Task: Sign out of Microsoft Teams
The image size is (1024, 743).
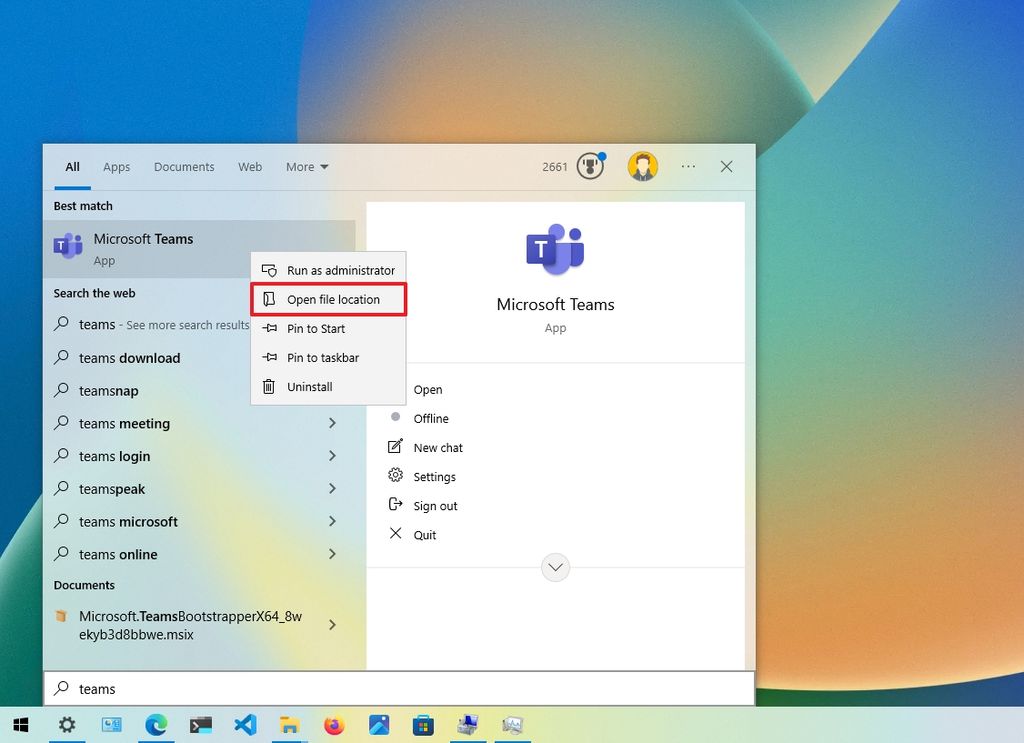Action: [435, 505]
